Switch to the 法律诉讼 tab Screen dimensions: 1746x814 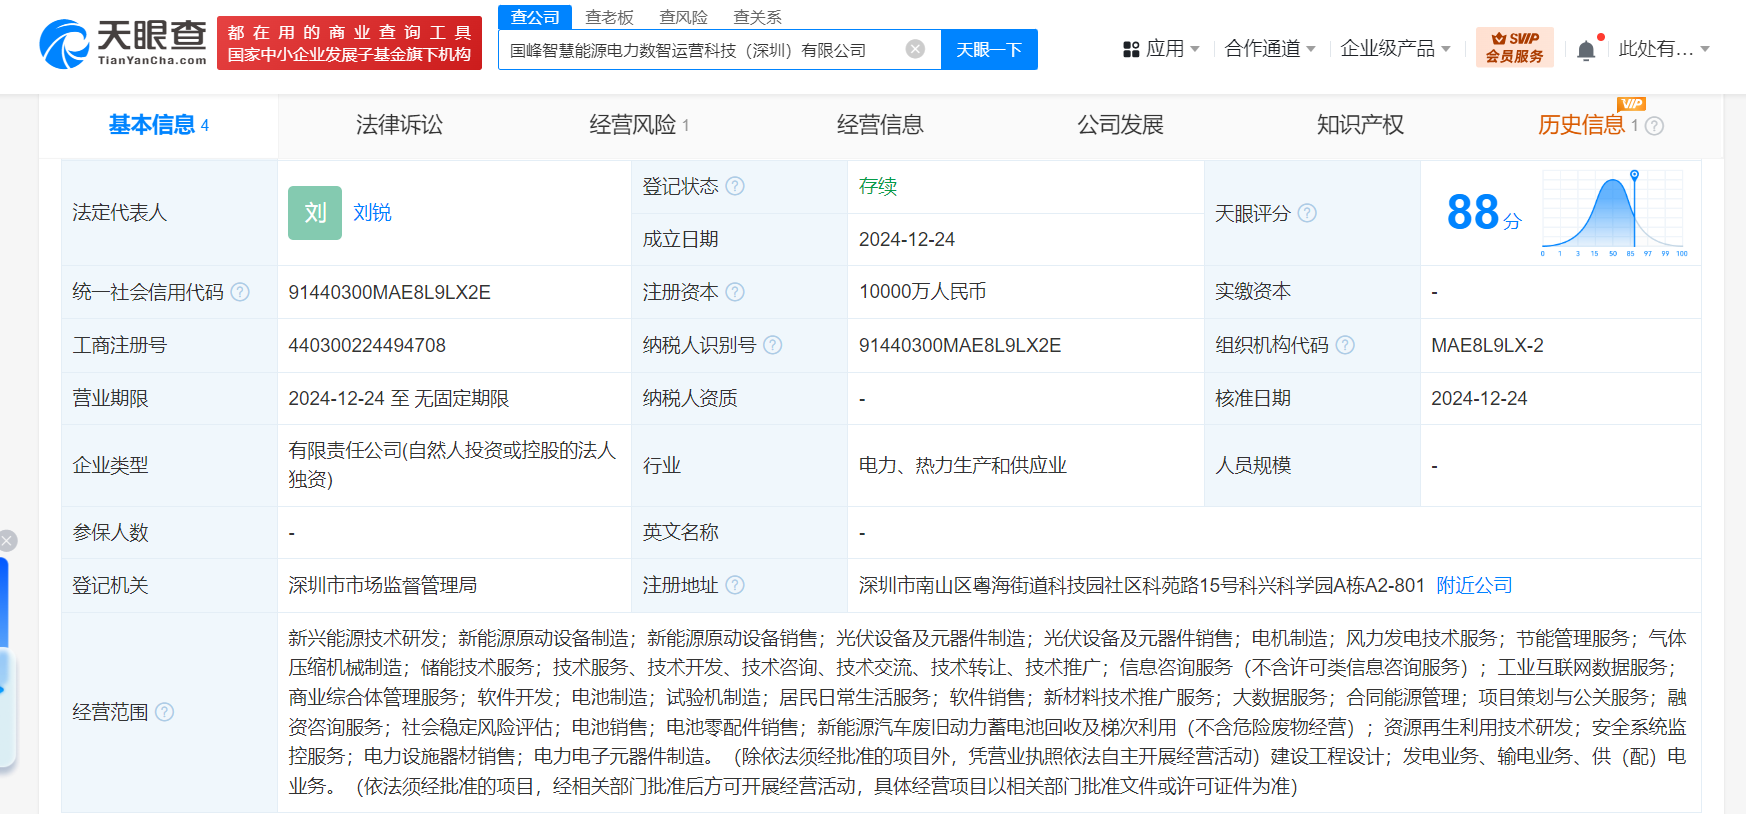pyautogui.click(x=399, y=125)
